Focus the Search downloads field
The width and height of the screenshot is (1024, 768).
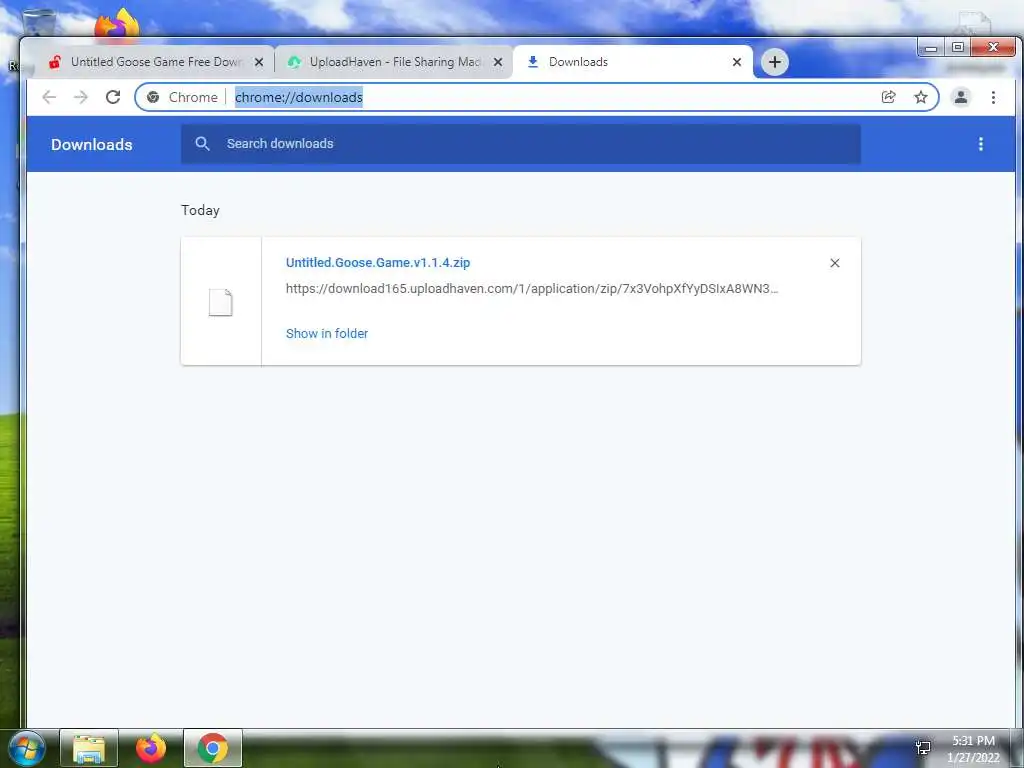click(520, 144)
